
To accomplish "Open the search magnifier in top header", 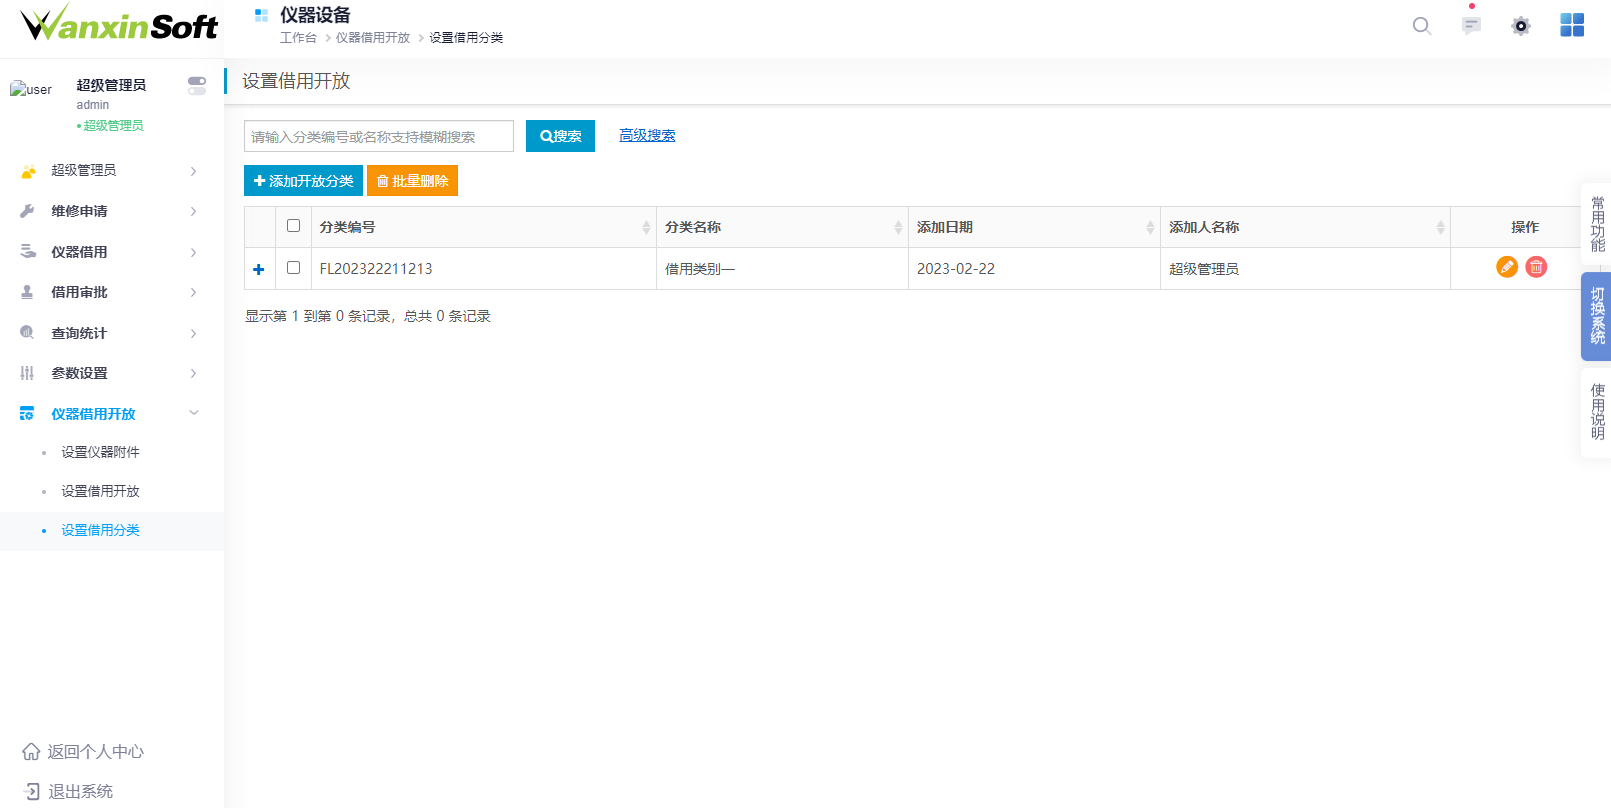I will pos(1421,26).
